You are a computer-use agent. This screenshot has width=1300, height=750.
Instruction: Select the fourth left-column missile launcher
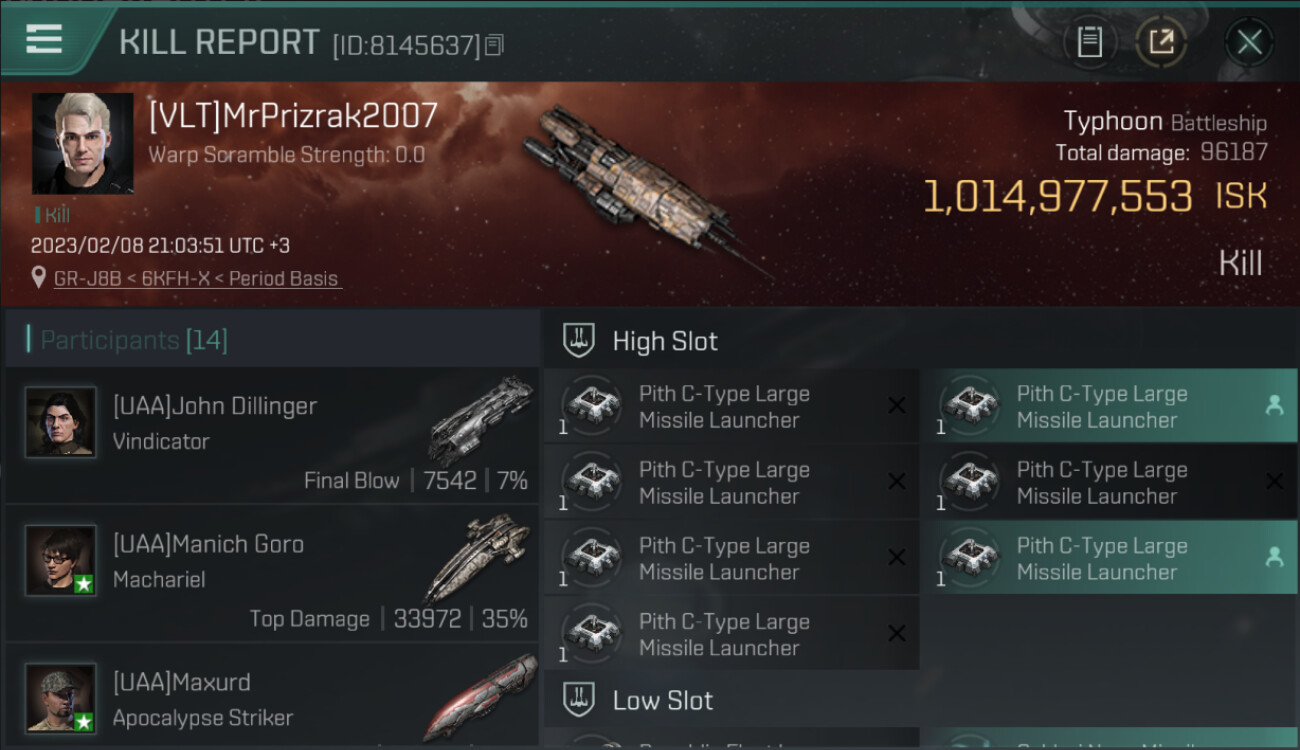(732, 633)
